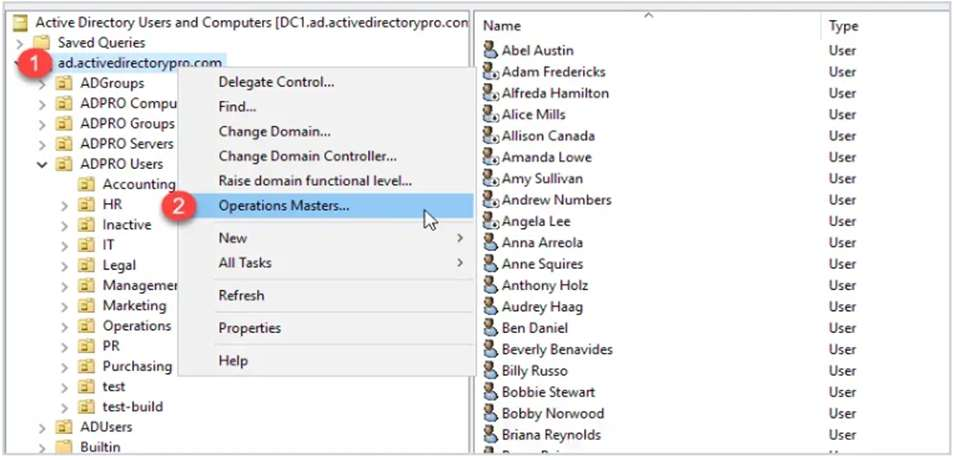Viewport: 954px width, 460px height.
Task: Open the All Tasks submenu
Action: pyautogui.click(x=326, y=263)
